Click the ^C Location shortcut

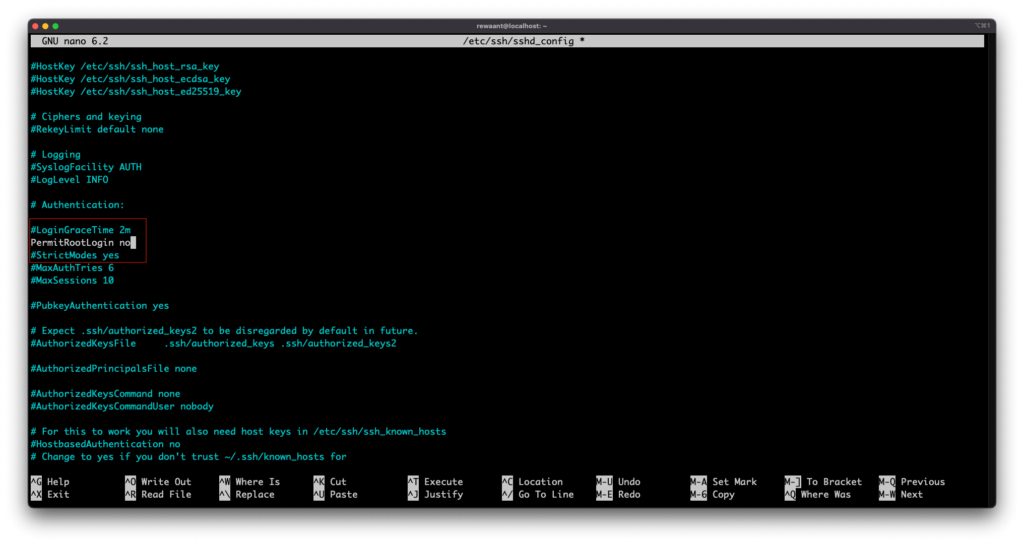coord(532,482)
